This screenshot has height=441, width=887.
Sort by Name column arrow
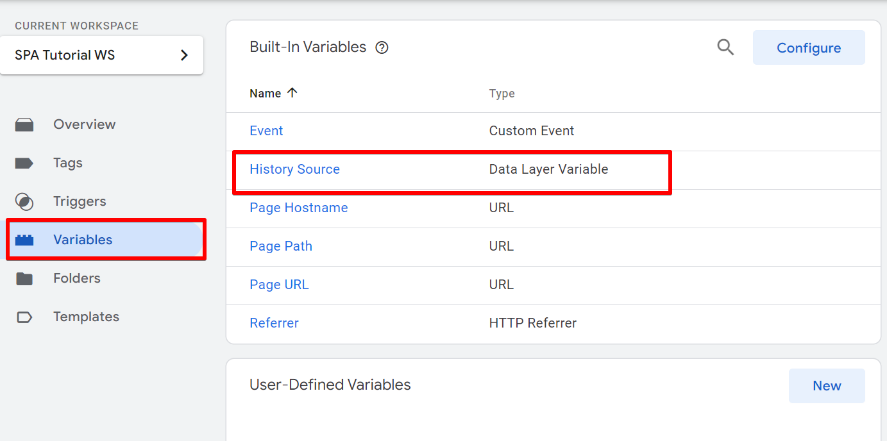(x=292, y=93)
